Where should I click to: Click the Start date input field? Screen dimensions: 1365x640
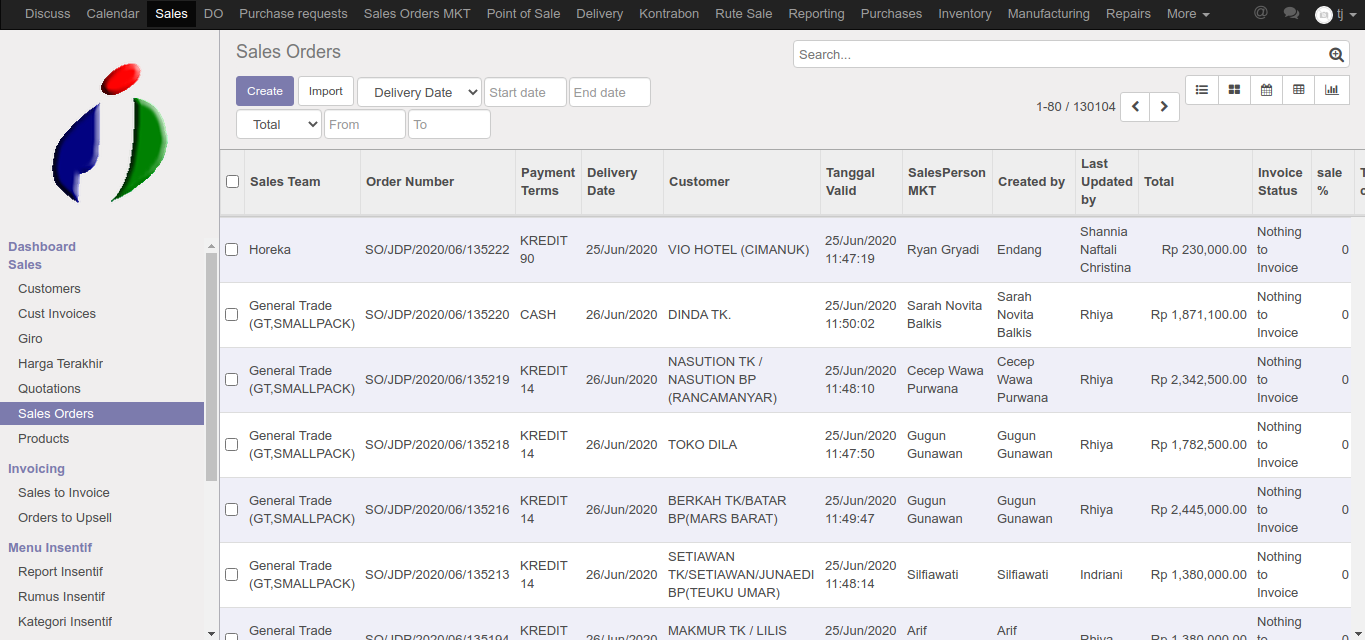[x=525, y=93]
